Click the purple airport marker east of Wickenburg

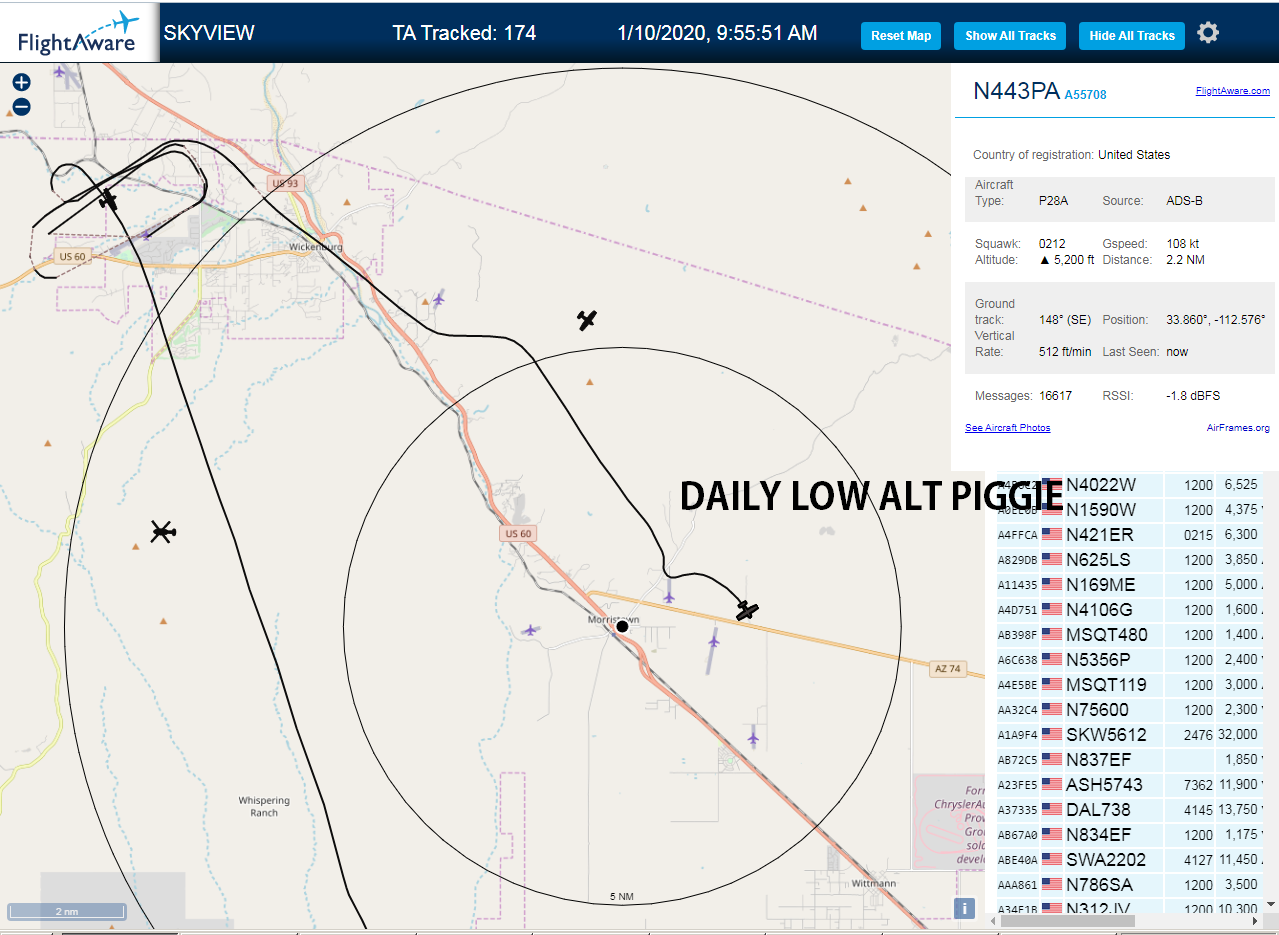point(438,298)
